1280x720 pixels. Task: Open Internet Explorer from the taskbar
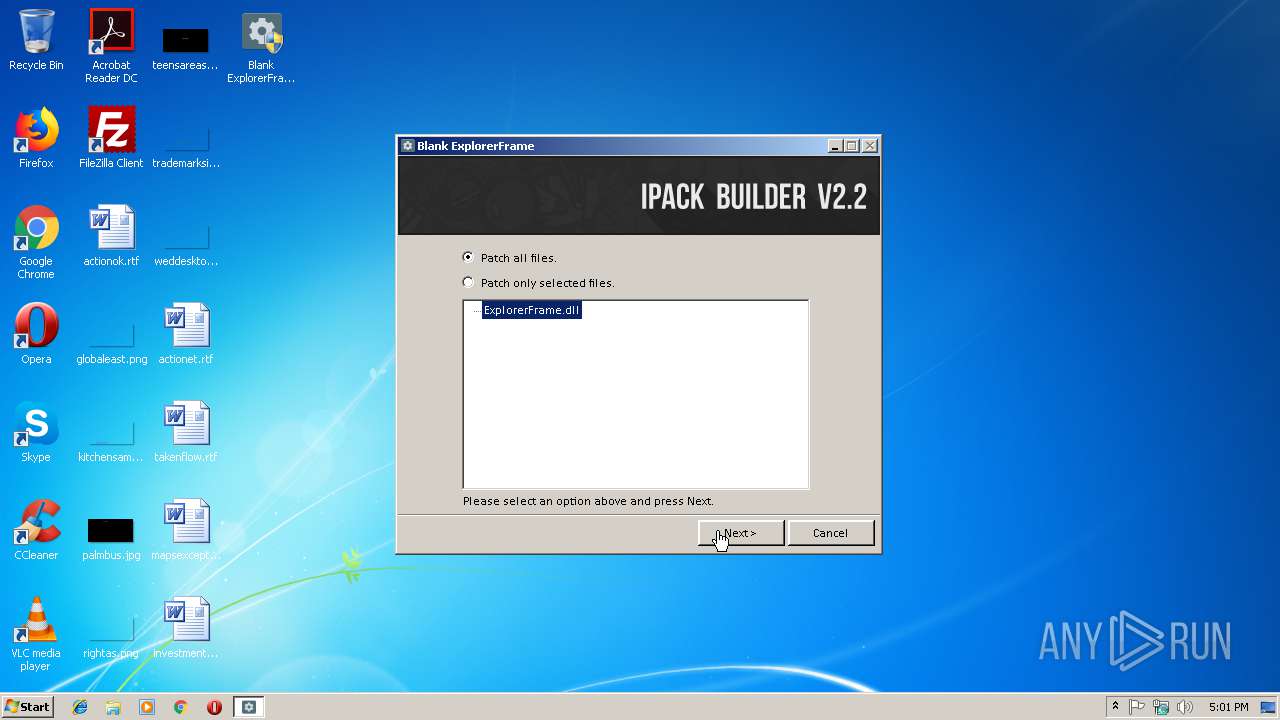coord(80,707)
